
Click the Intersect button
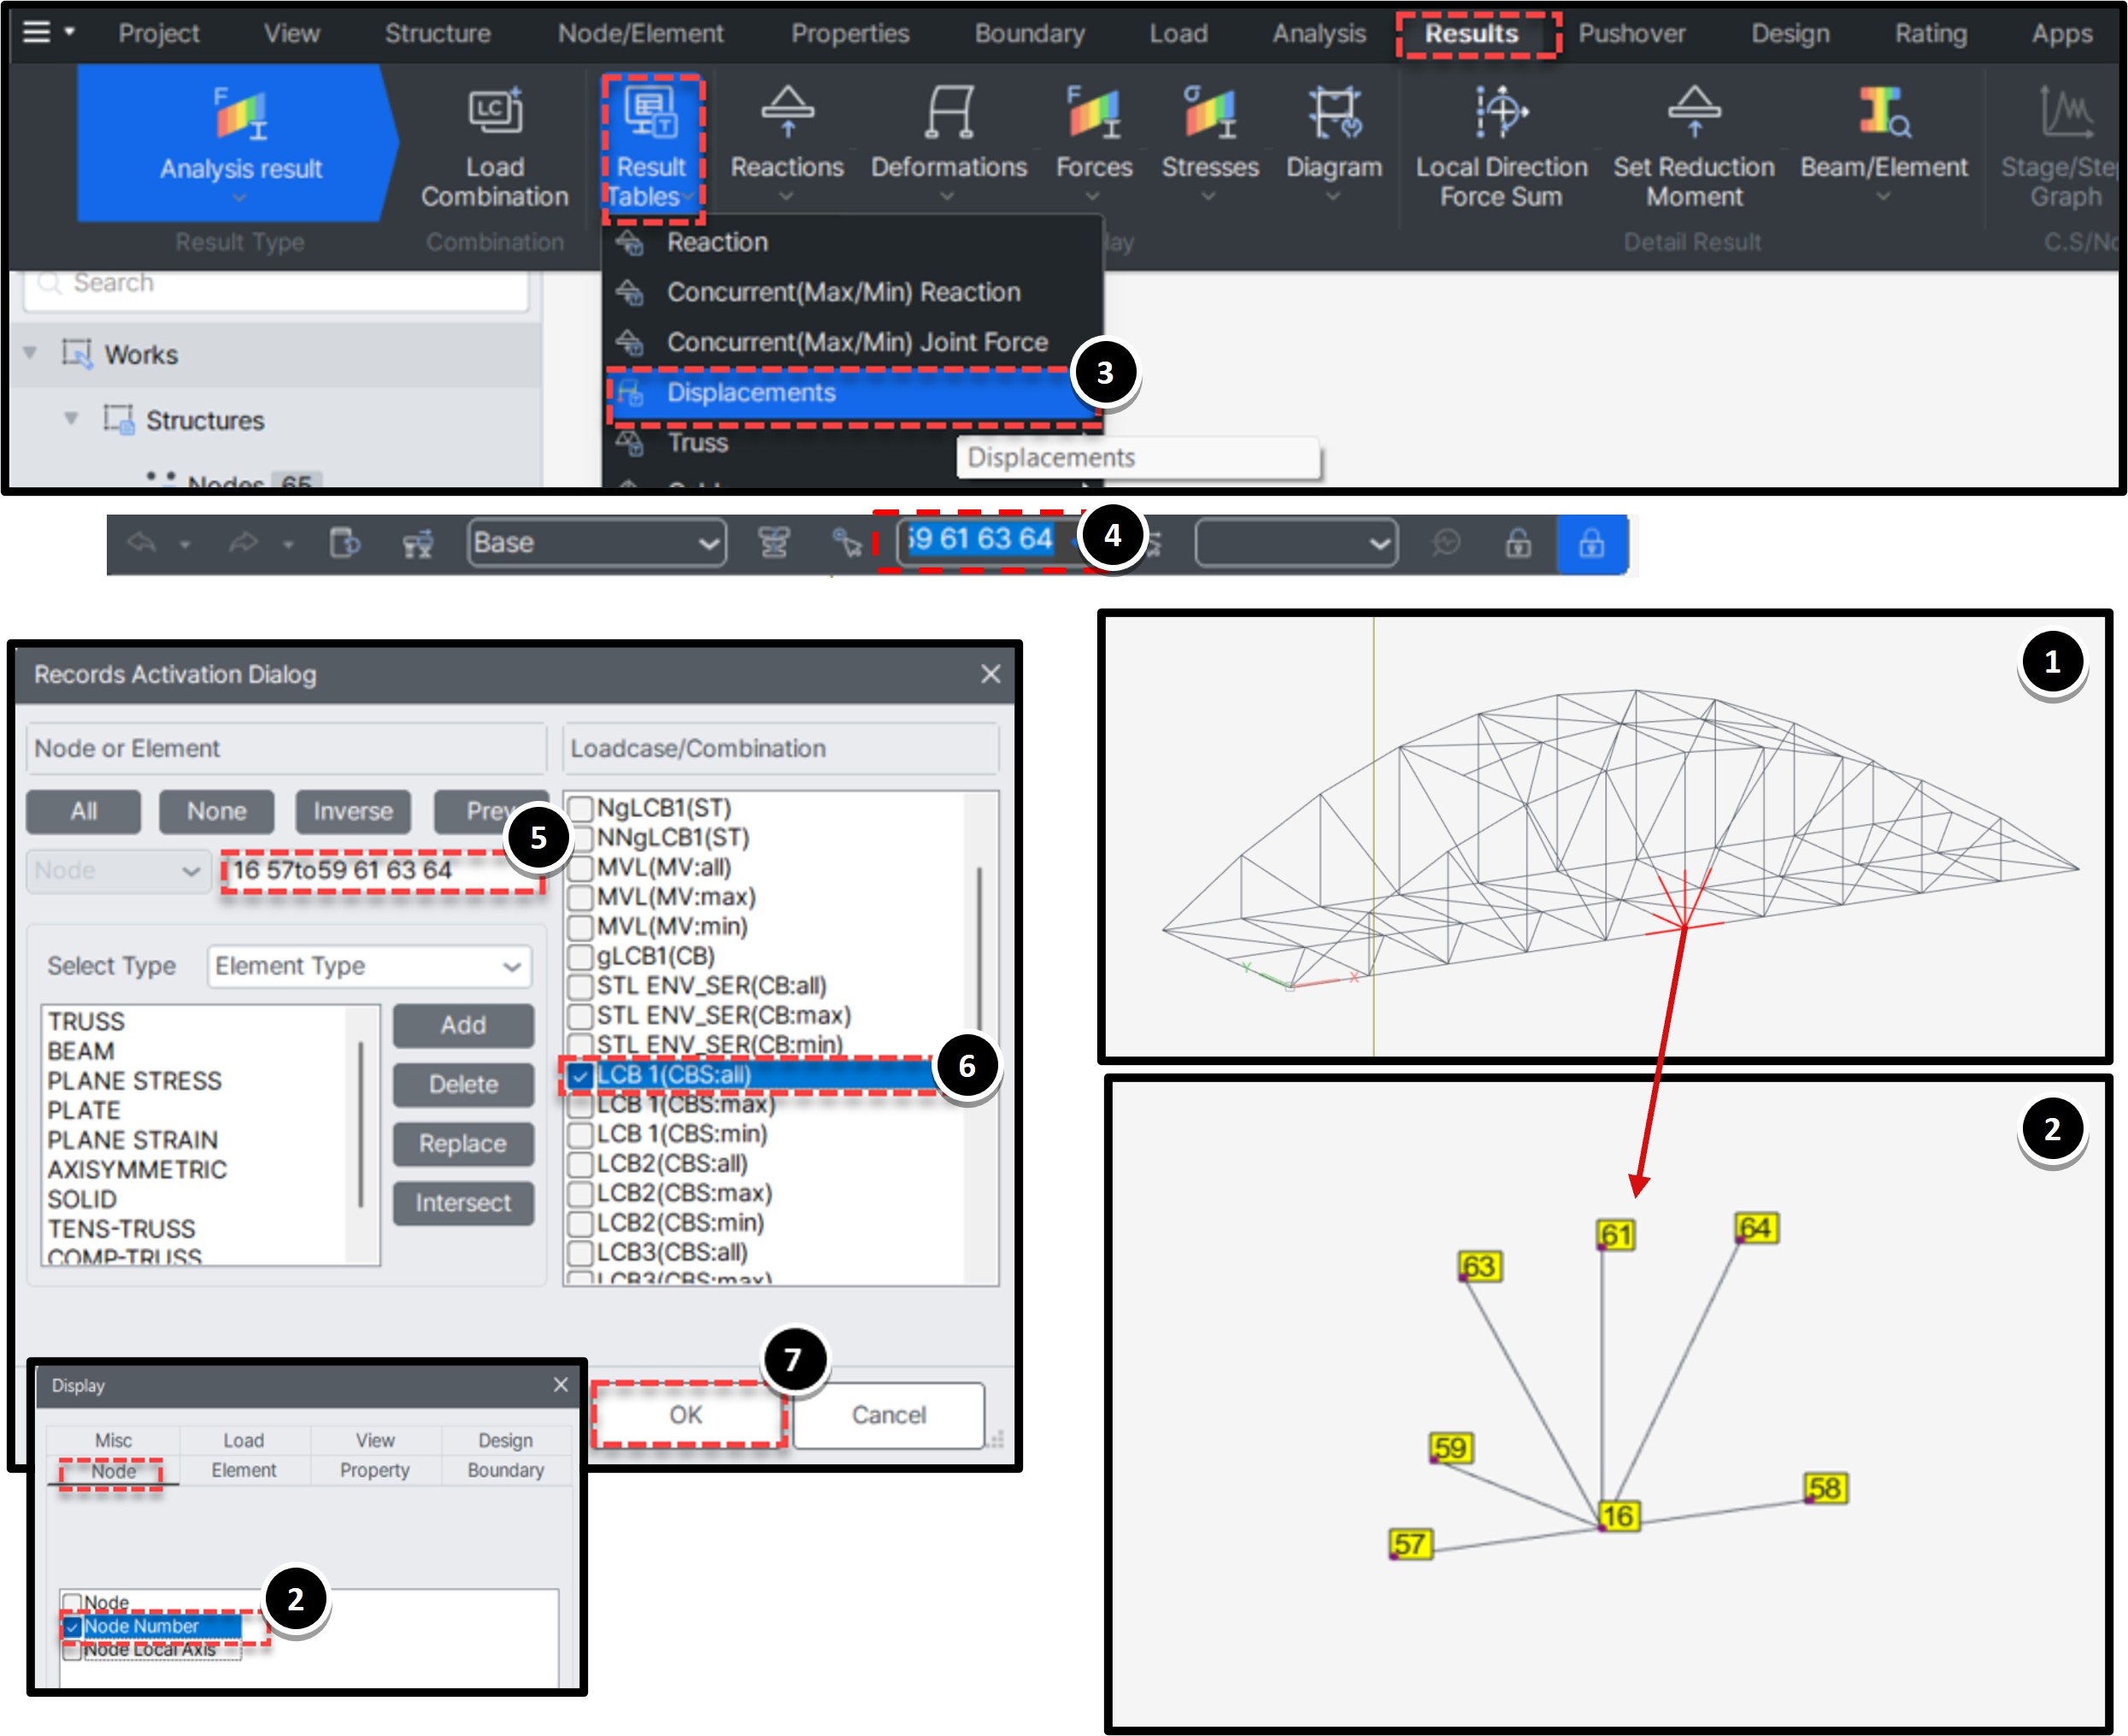coord(463,1203)
